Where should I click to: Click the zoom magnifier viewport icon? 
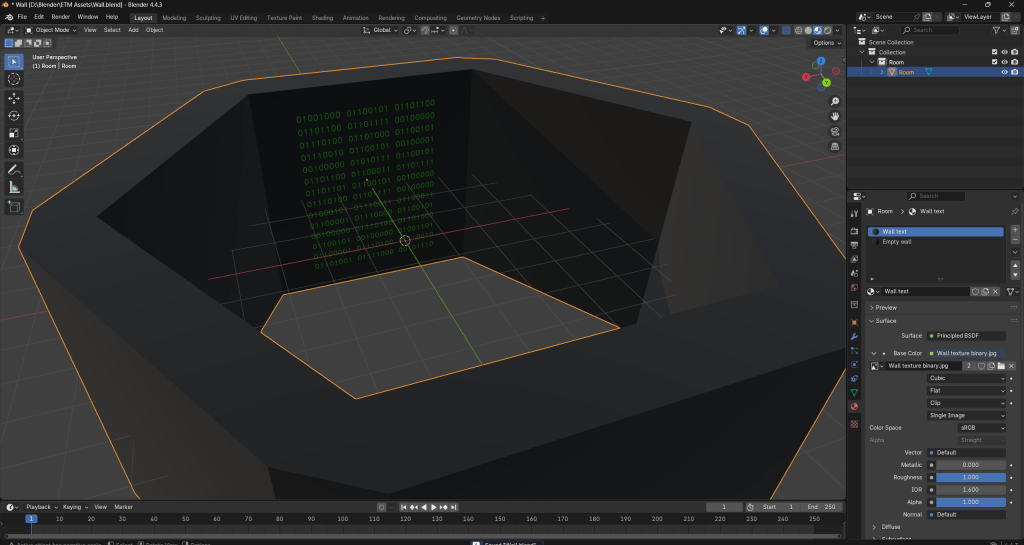(x=835, y=102)
